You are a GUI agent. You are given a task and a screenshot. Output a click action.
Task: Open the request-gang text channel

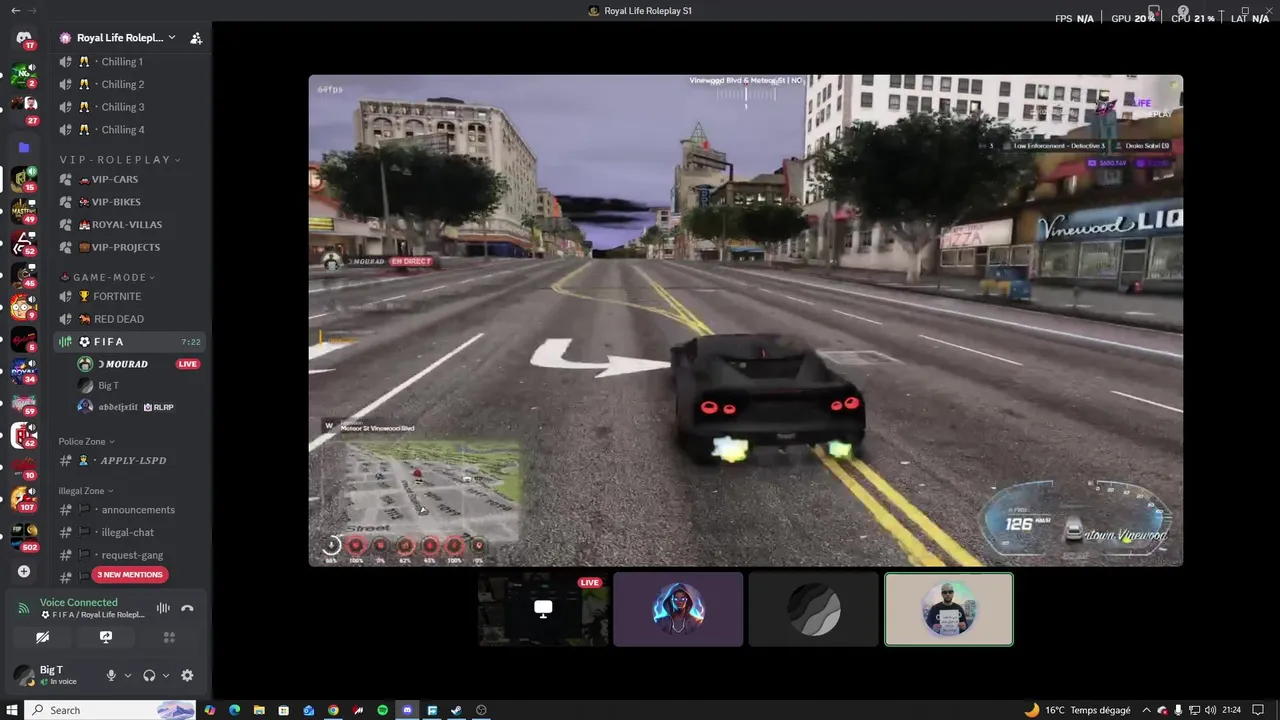130,555
